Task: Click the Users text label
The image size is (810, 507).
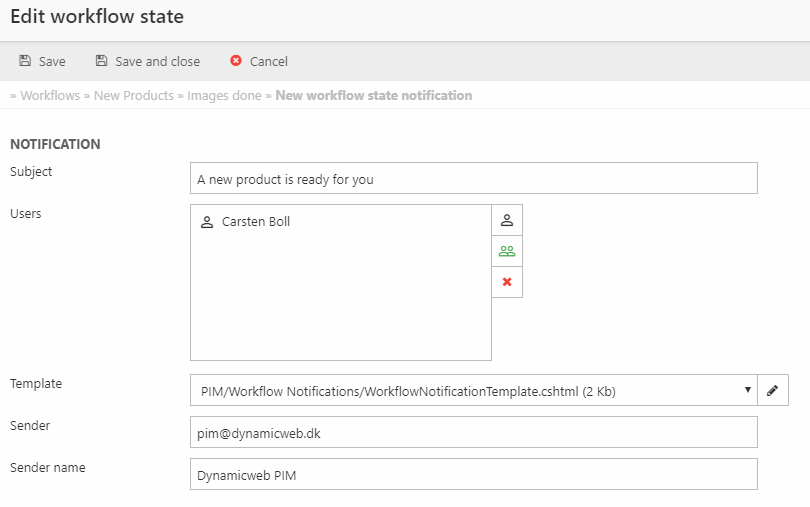Action: [26, 213]
